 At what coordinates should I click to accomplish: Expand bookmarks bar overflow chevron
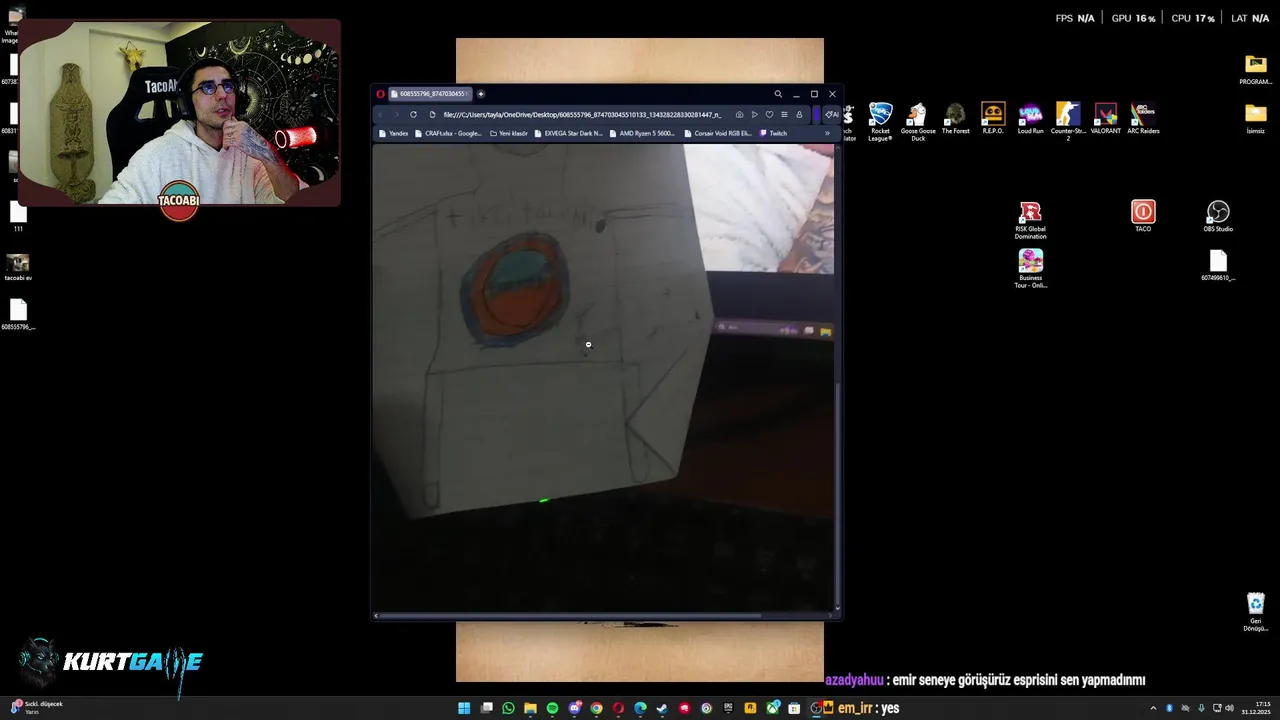(827, 133)
